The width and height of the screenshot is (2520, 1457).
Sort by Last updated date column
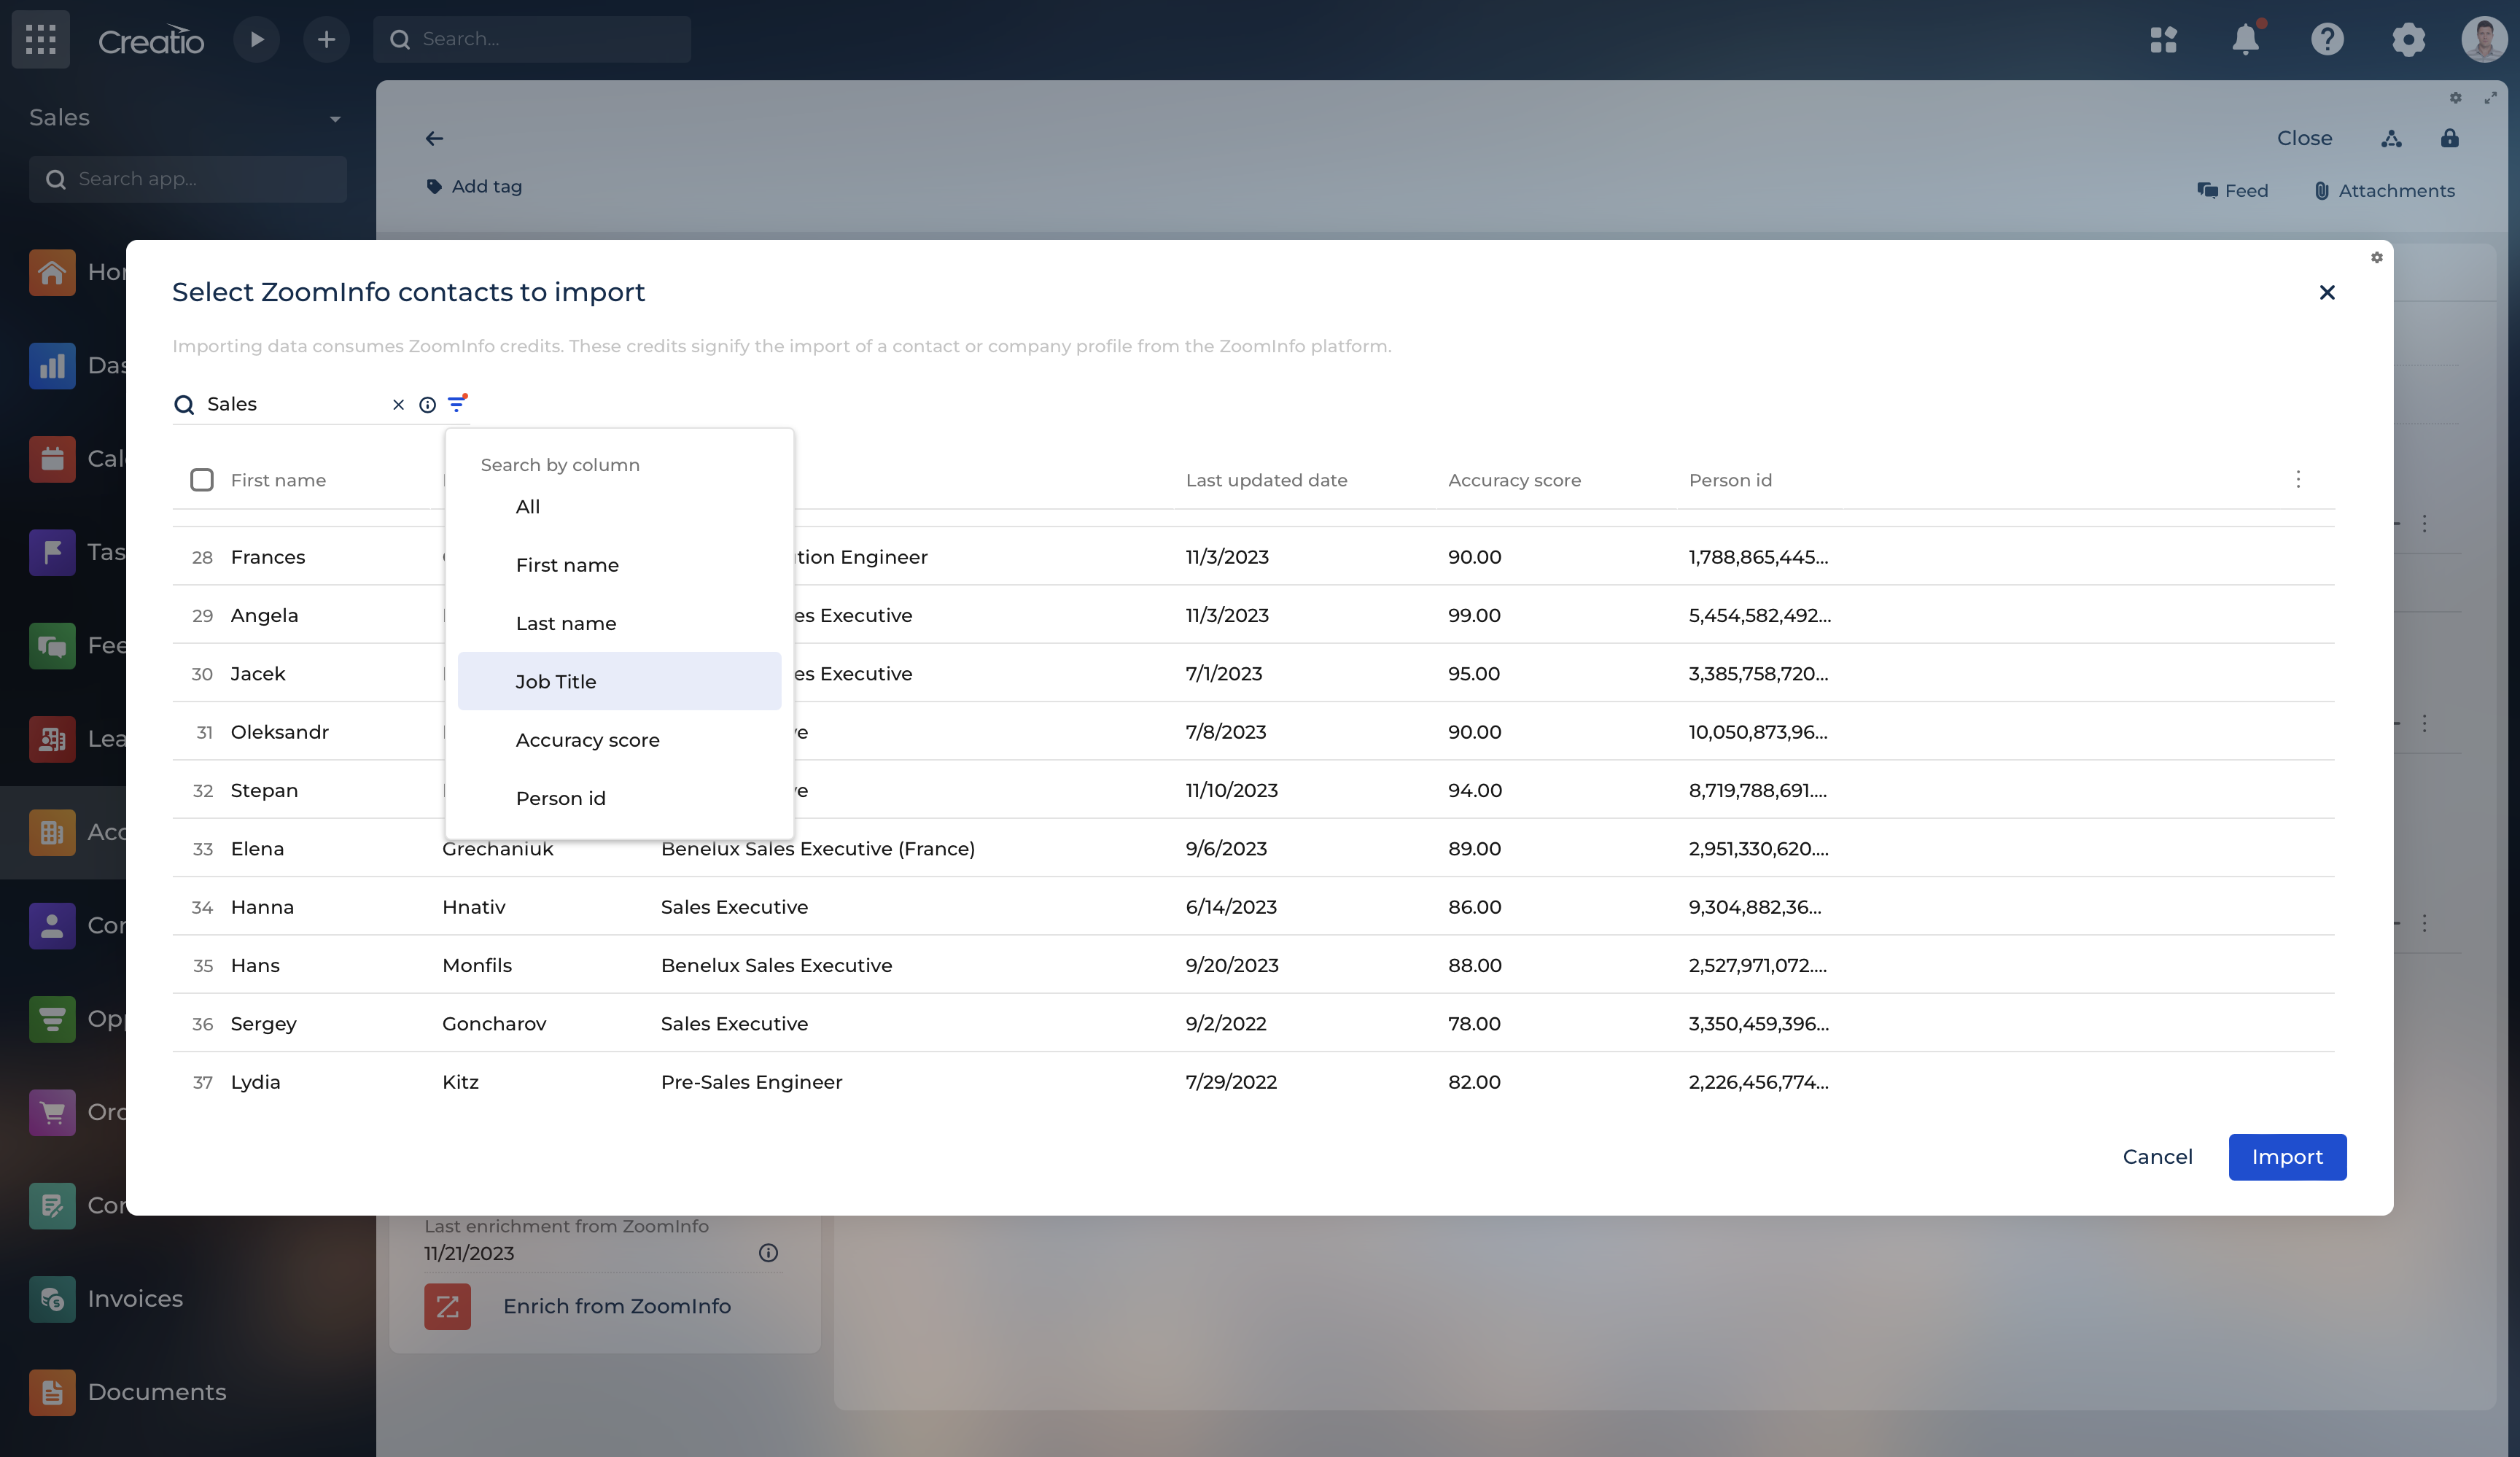tap(1266, 480)
